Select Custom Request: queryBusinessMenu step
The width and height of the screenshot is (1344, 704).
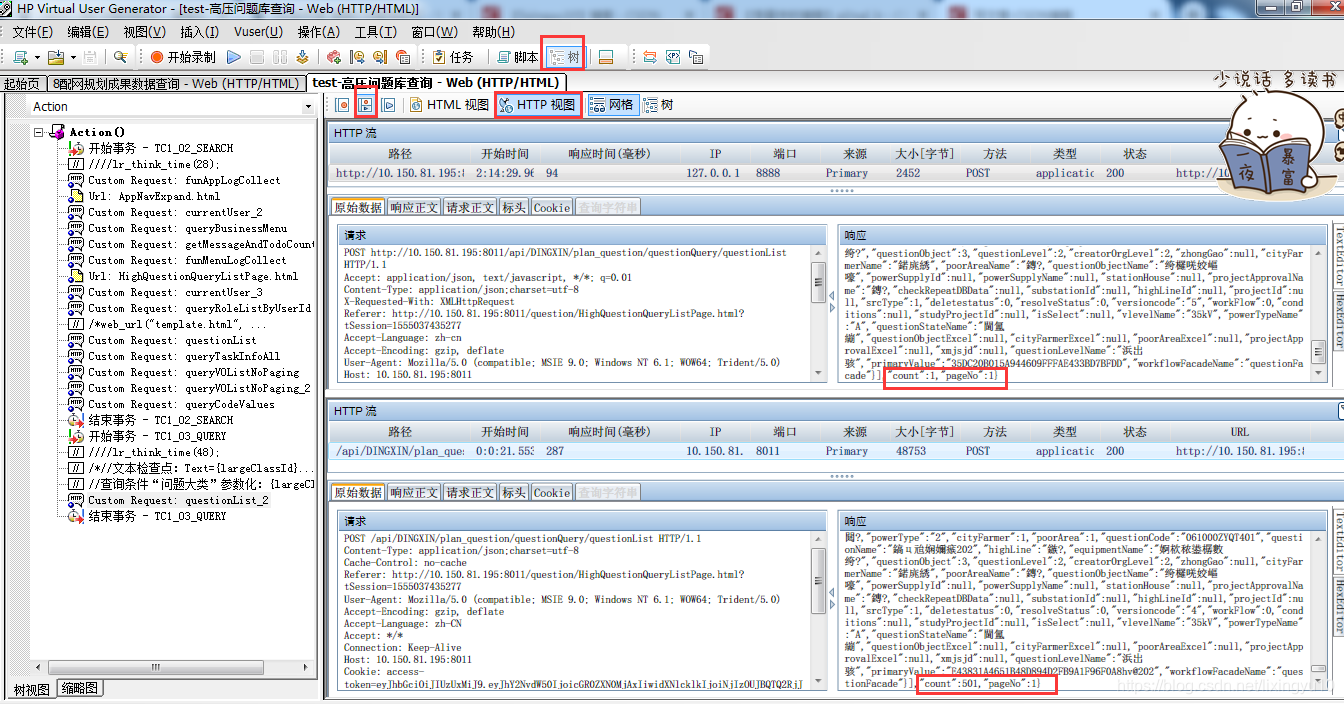pyautogui.click(x=187, y=228)
